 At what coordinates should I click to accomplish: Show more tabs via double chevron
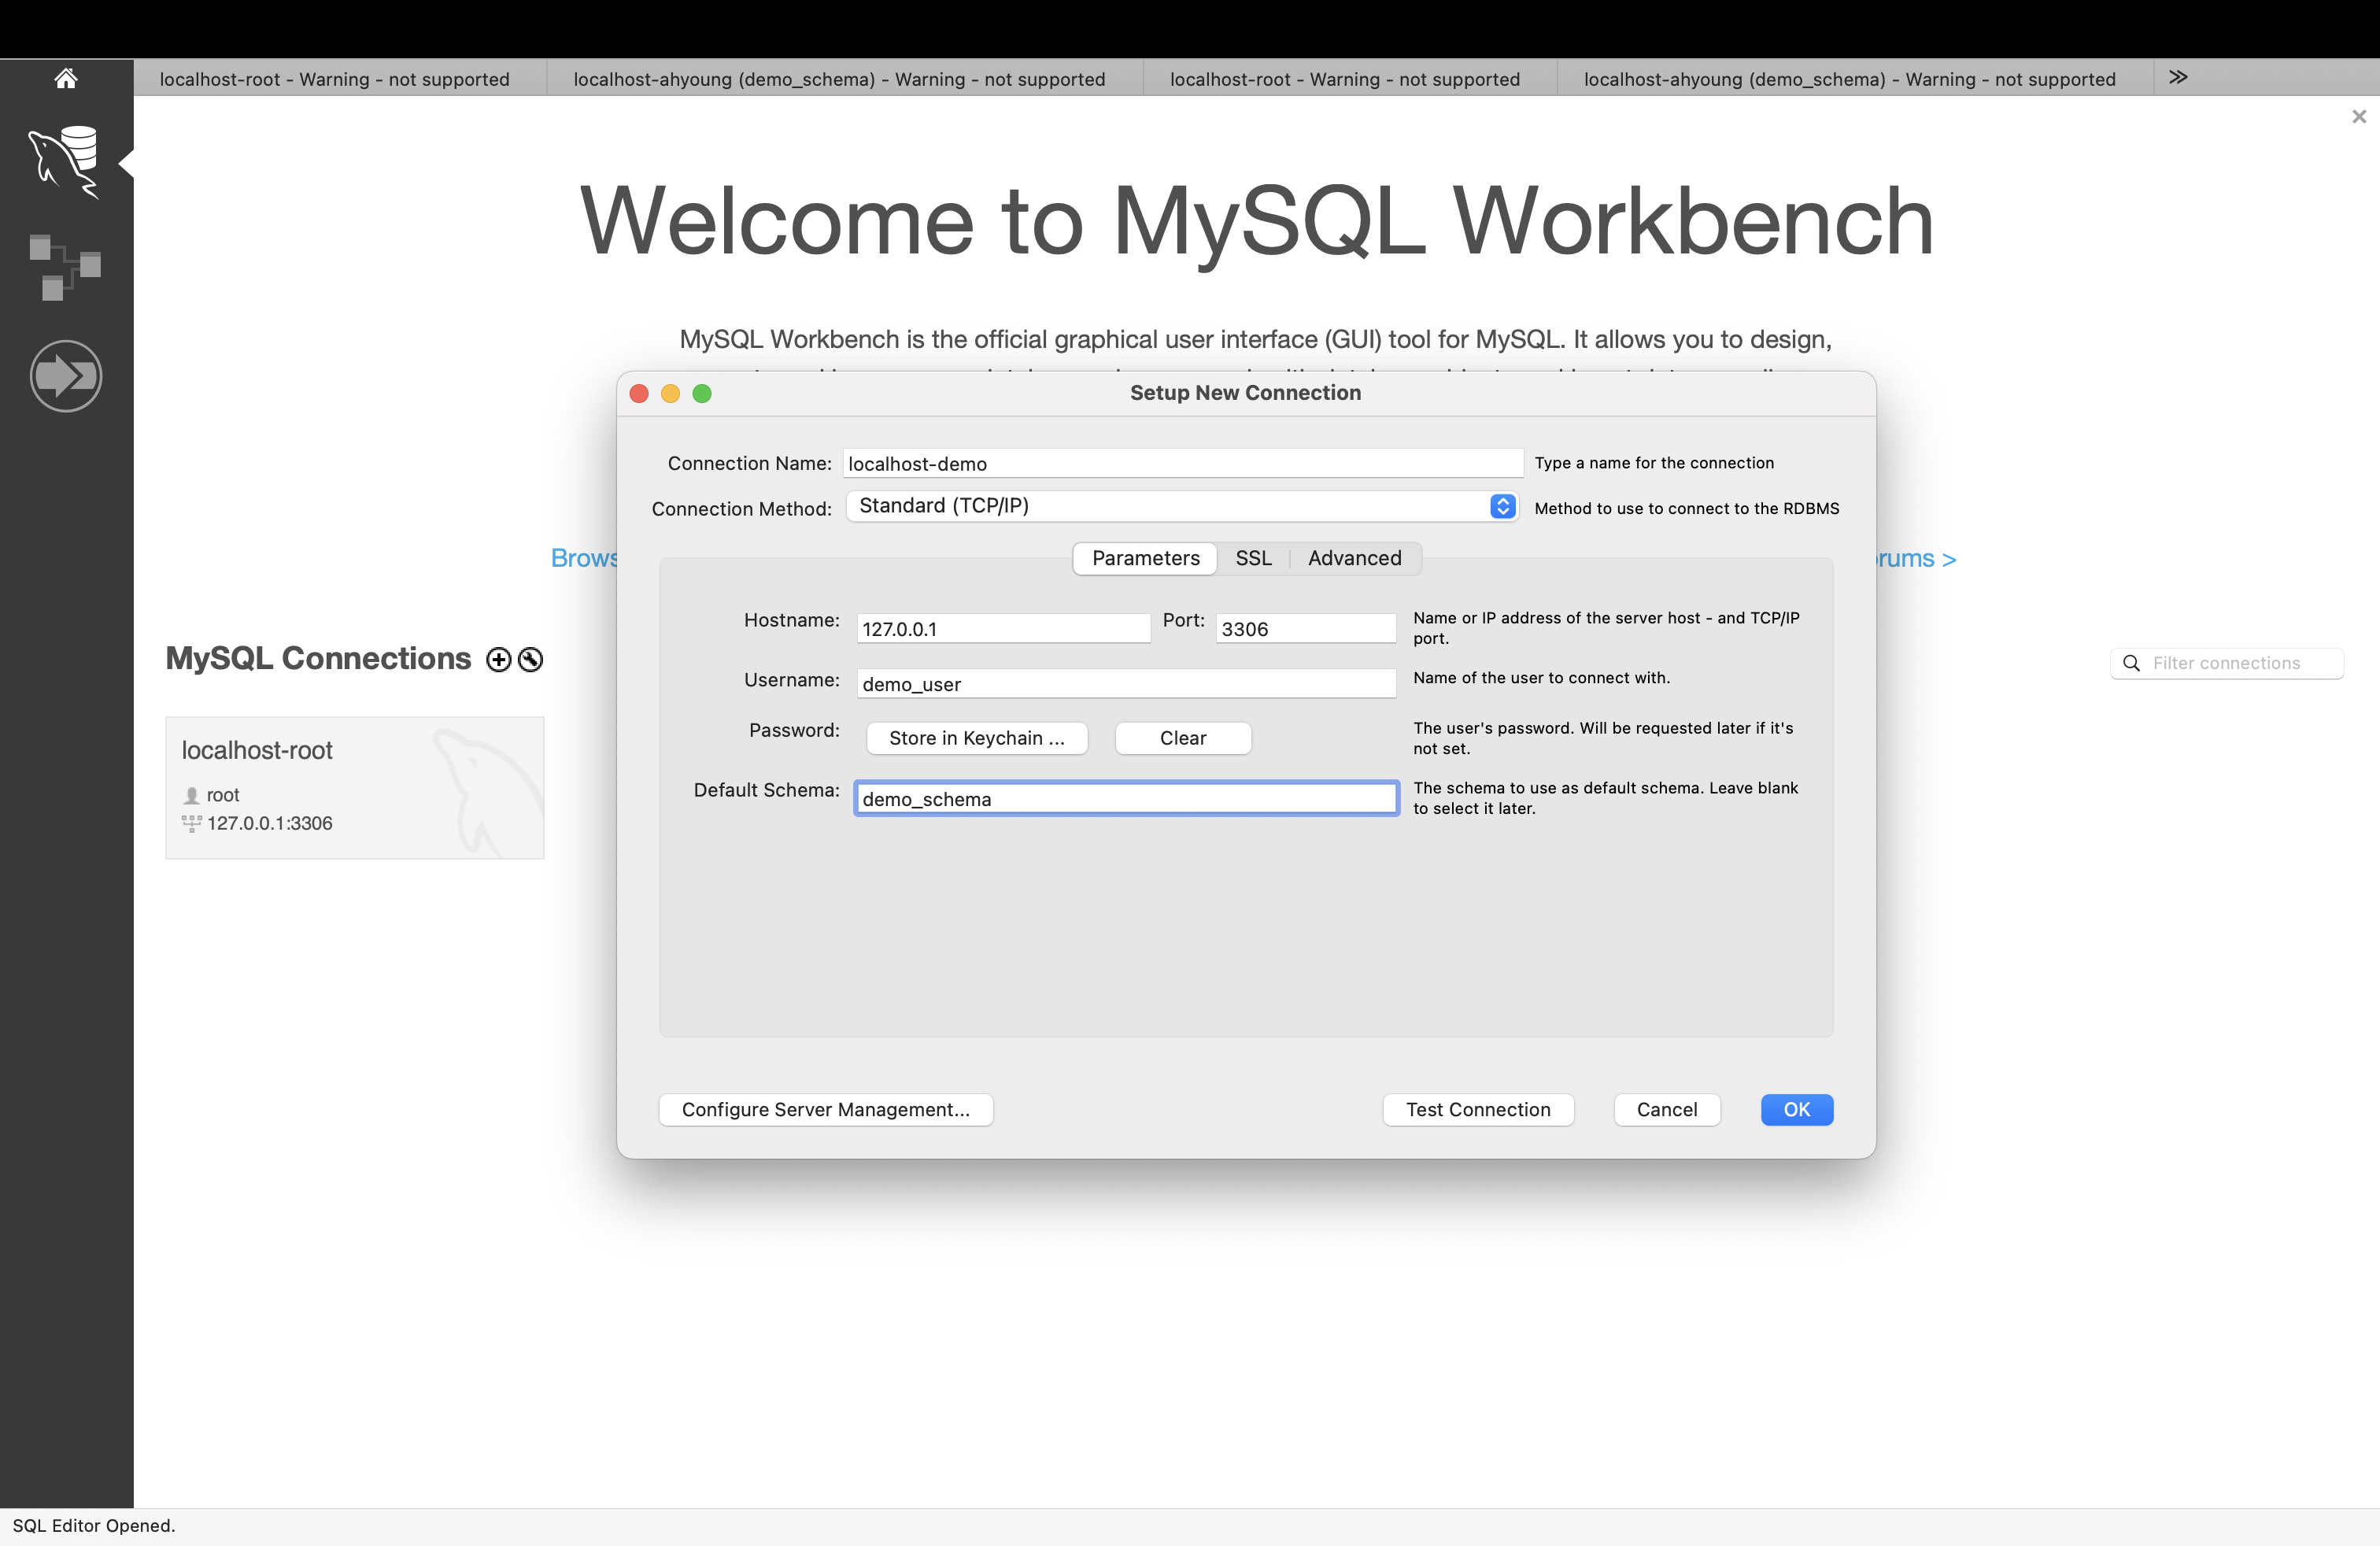[2178, 77]
